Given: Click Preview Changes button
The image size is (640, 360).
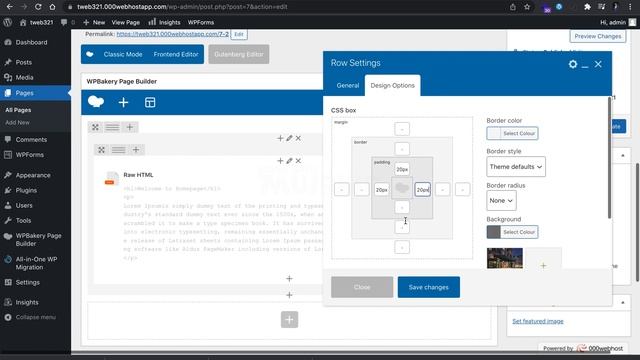Looking at the screenshot, I should click(598, 36).
